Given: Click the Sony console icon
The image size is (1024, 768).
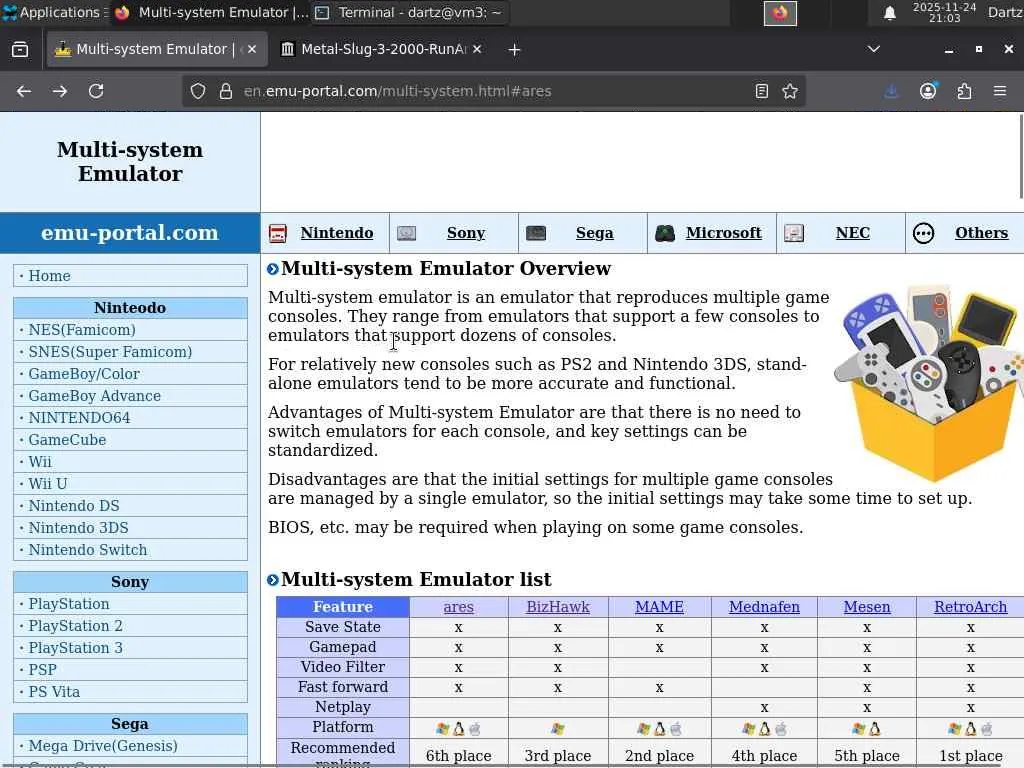Looking at the screenshot, I should pos(406,233).
